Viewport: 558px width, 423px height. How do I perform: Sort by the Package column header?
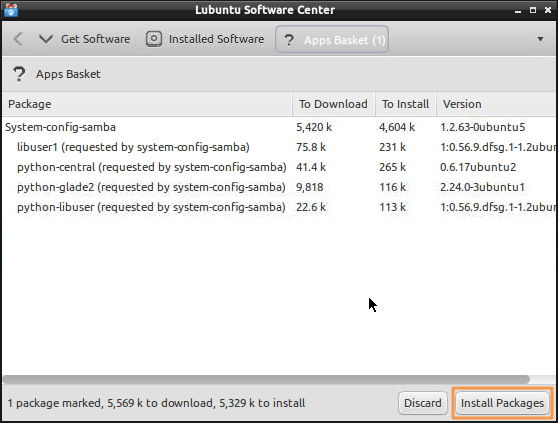(x=147, y=104)
